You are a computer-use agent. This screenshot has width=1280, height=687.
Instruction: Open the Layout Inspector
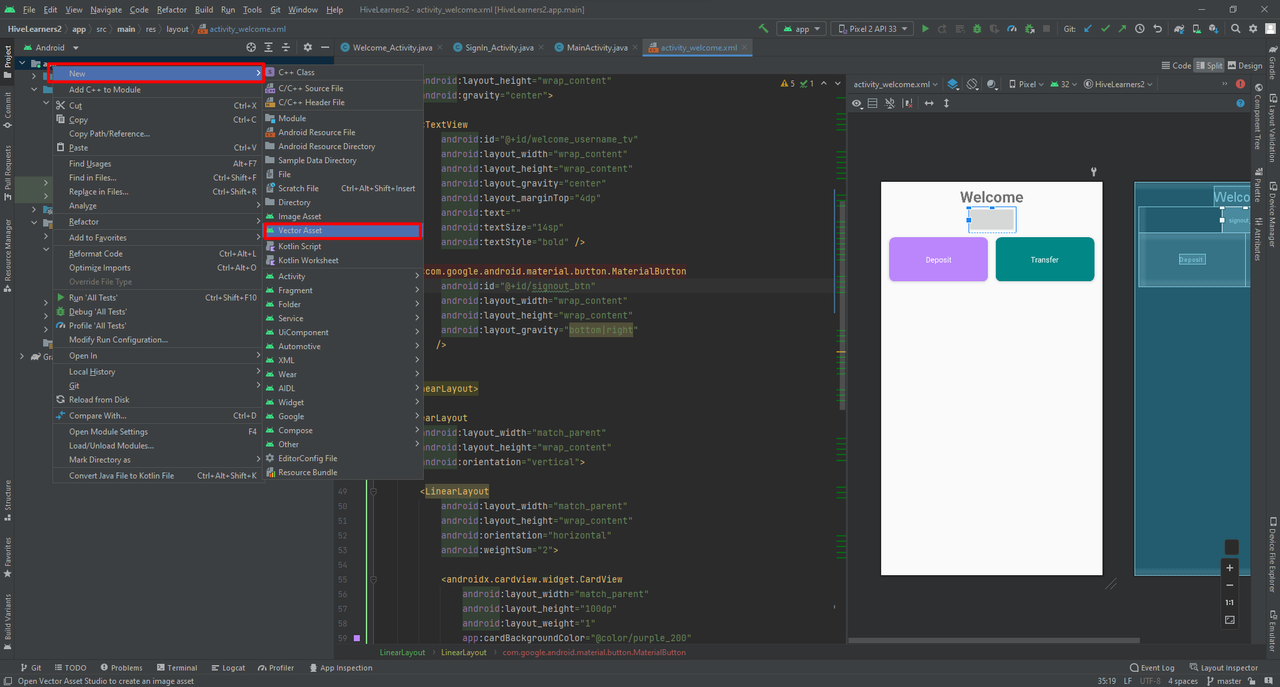(1223, 668)
